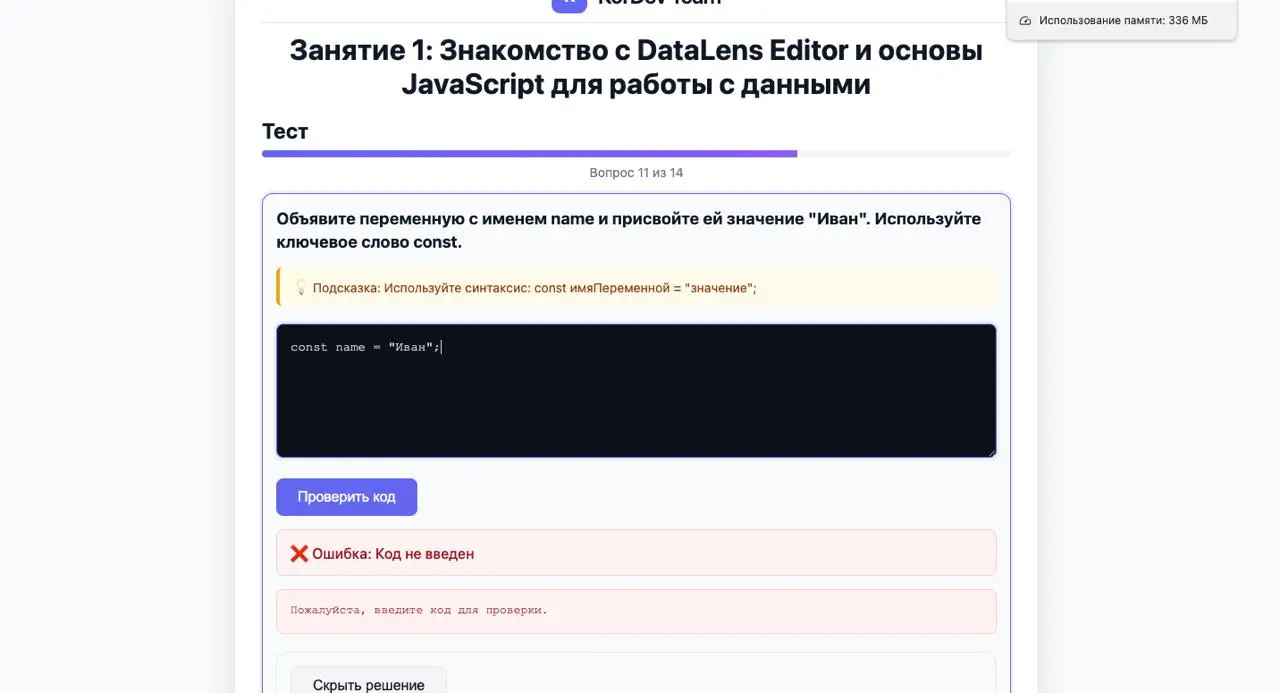Click the 'Проверить код' button

click(346, 497)
